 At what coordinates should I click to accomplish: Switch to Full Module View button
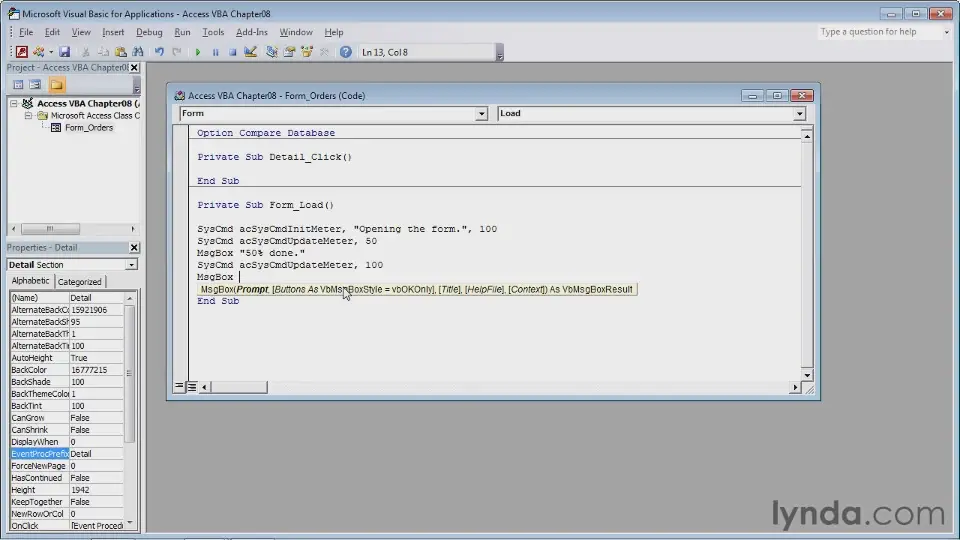pyautogui.click(x=191, y=386)
